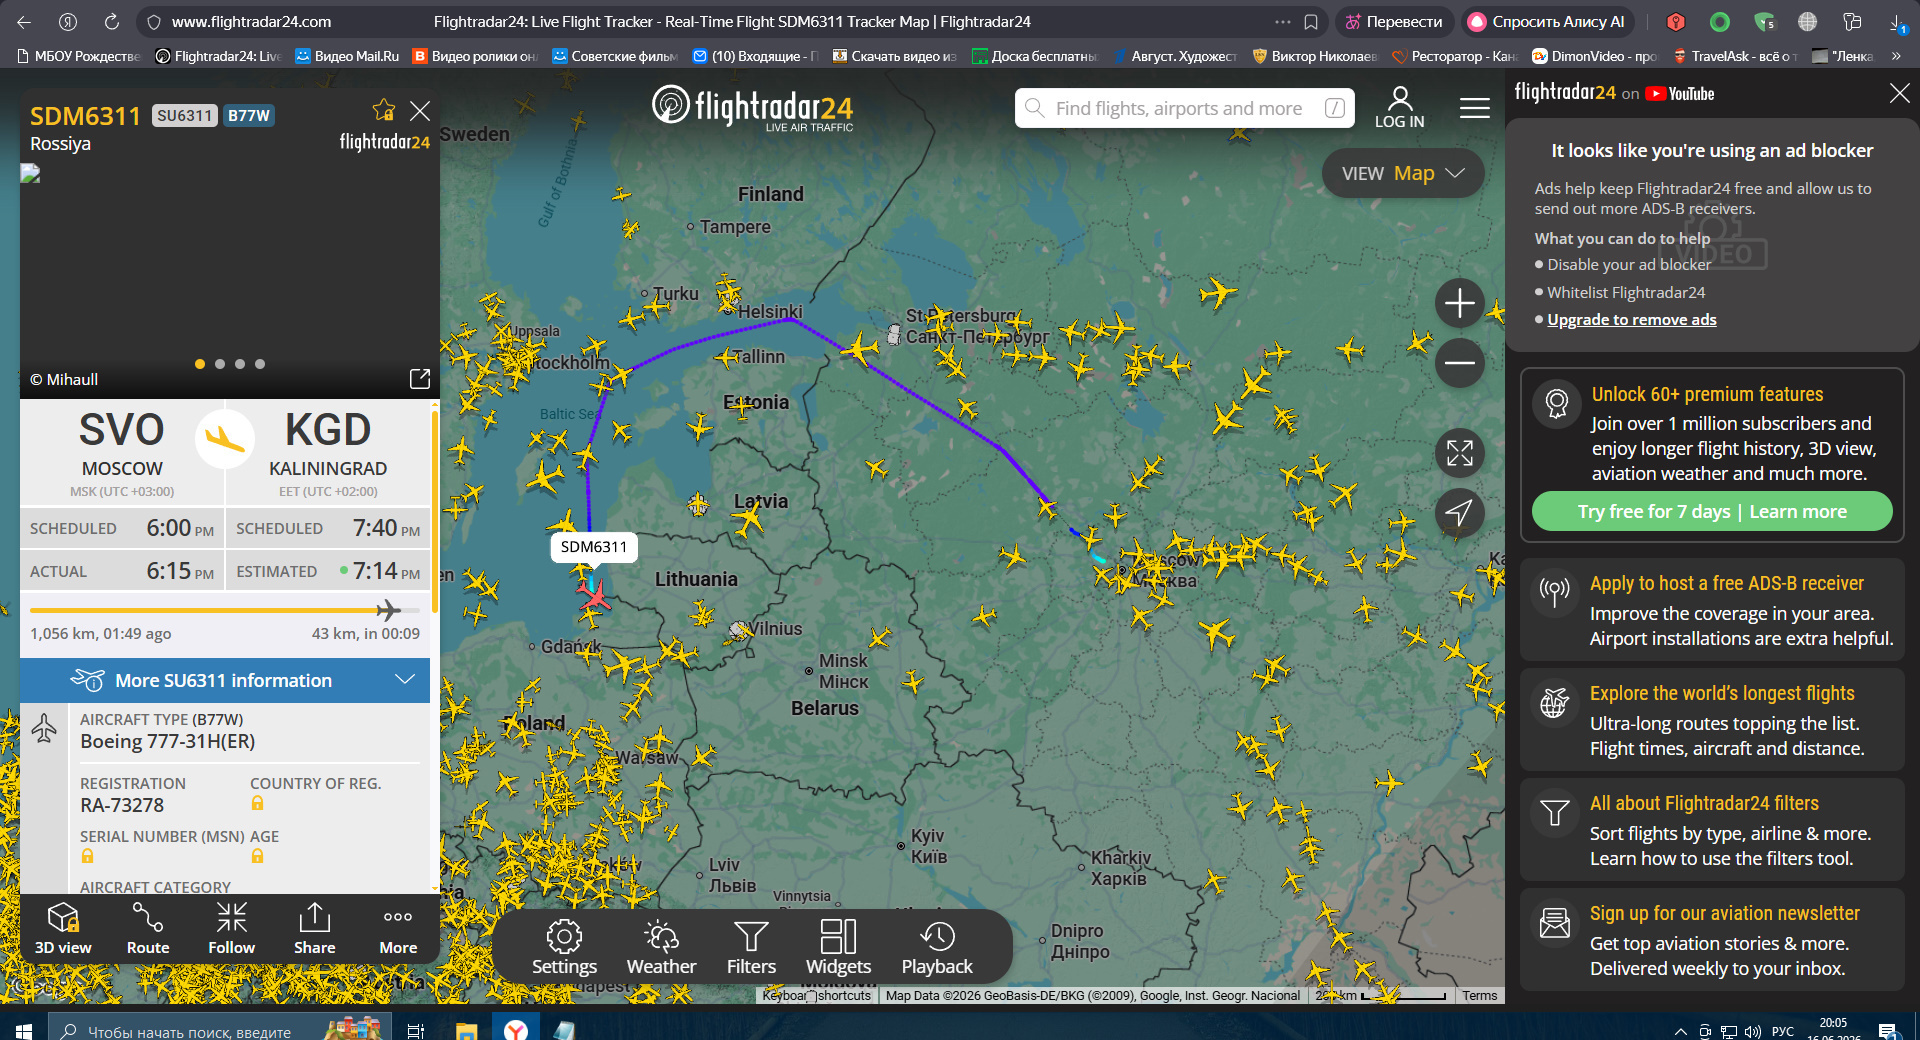Viewport: 1920px width, 1040px height.
Task: Click the Flightradar24 logo
Action: point(752,107)
